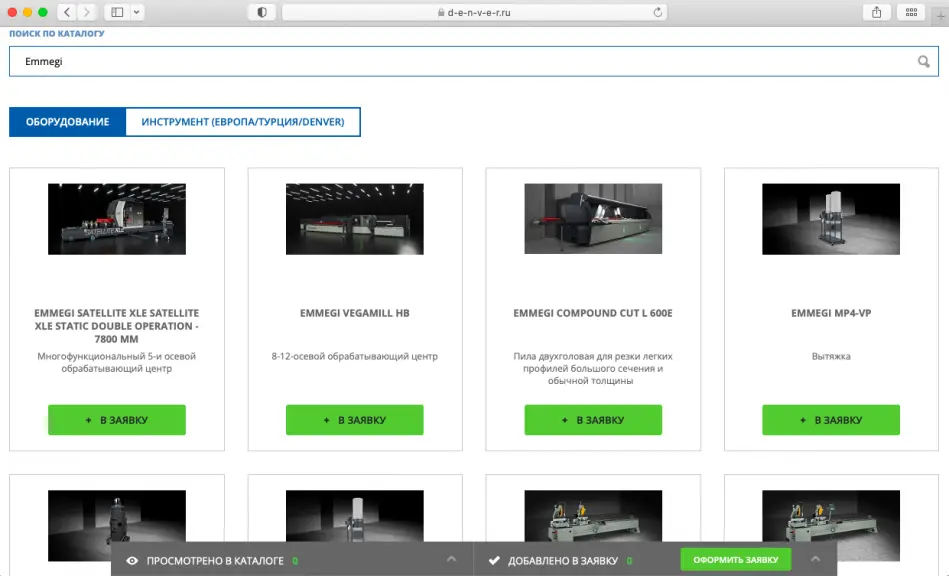949x576 pixels.
Task: Show the Safari sidebar
Action: pyautogui.click(x=117, y=12)
